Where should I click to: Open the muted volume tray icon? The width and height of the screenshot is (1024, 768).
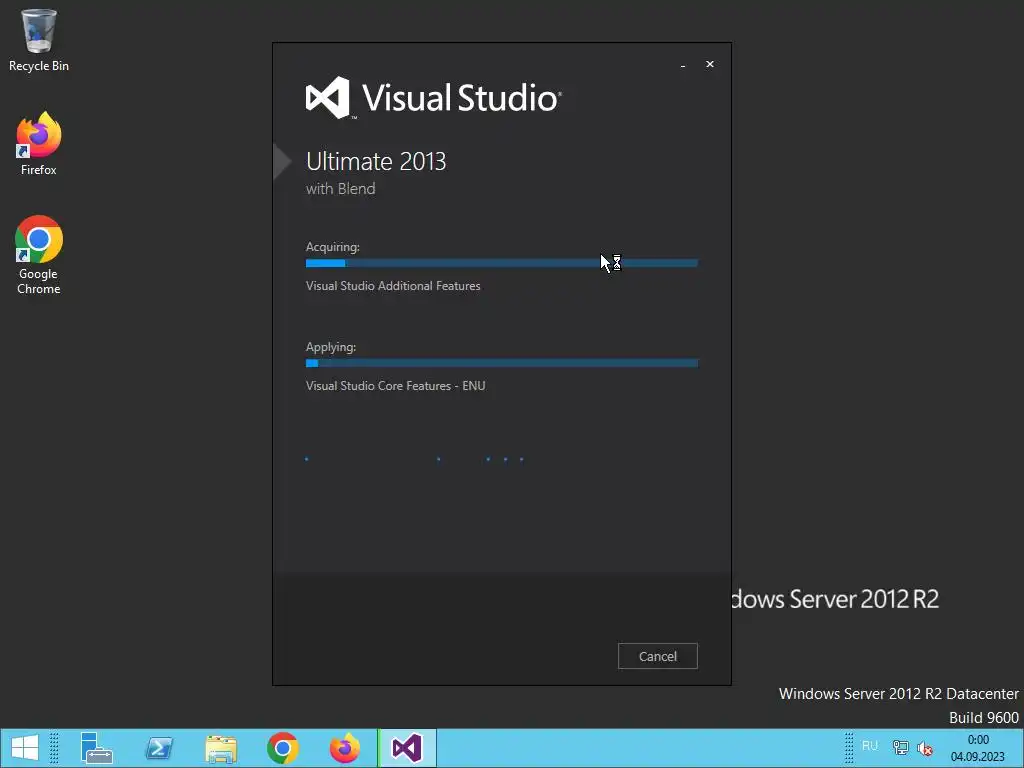(925, 748)
